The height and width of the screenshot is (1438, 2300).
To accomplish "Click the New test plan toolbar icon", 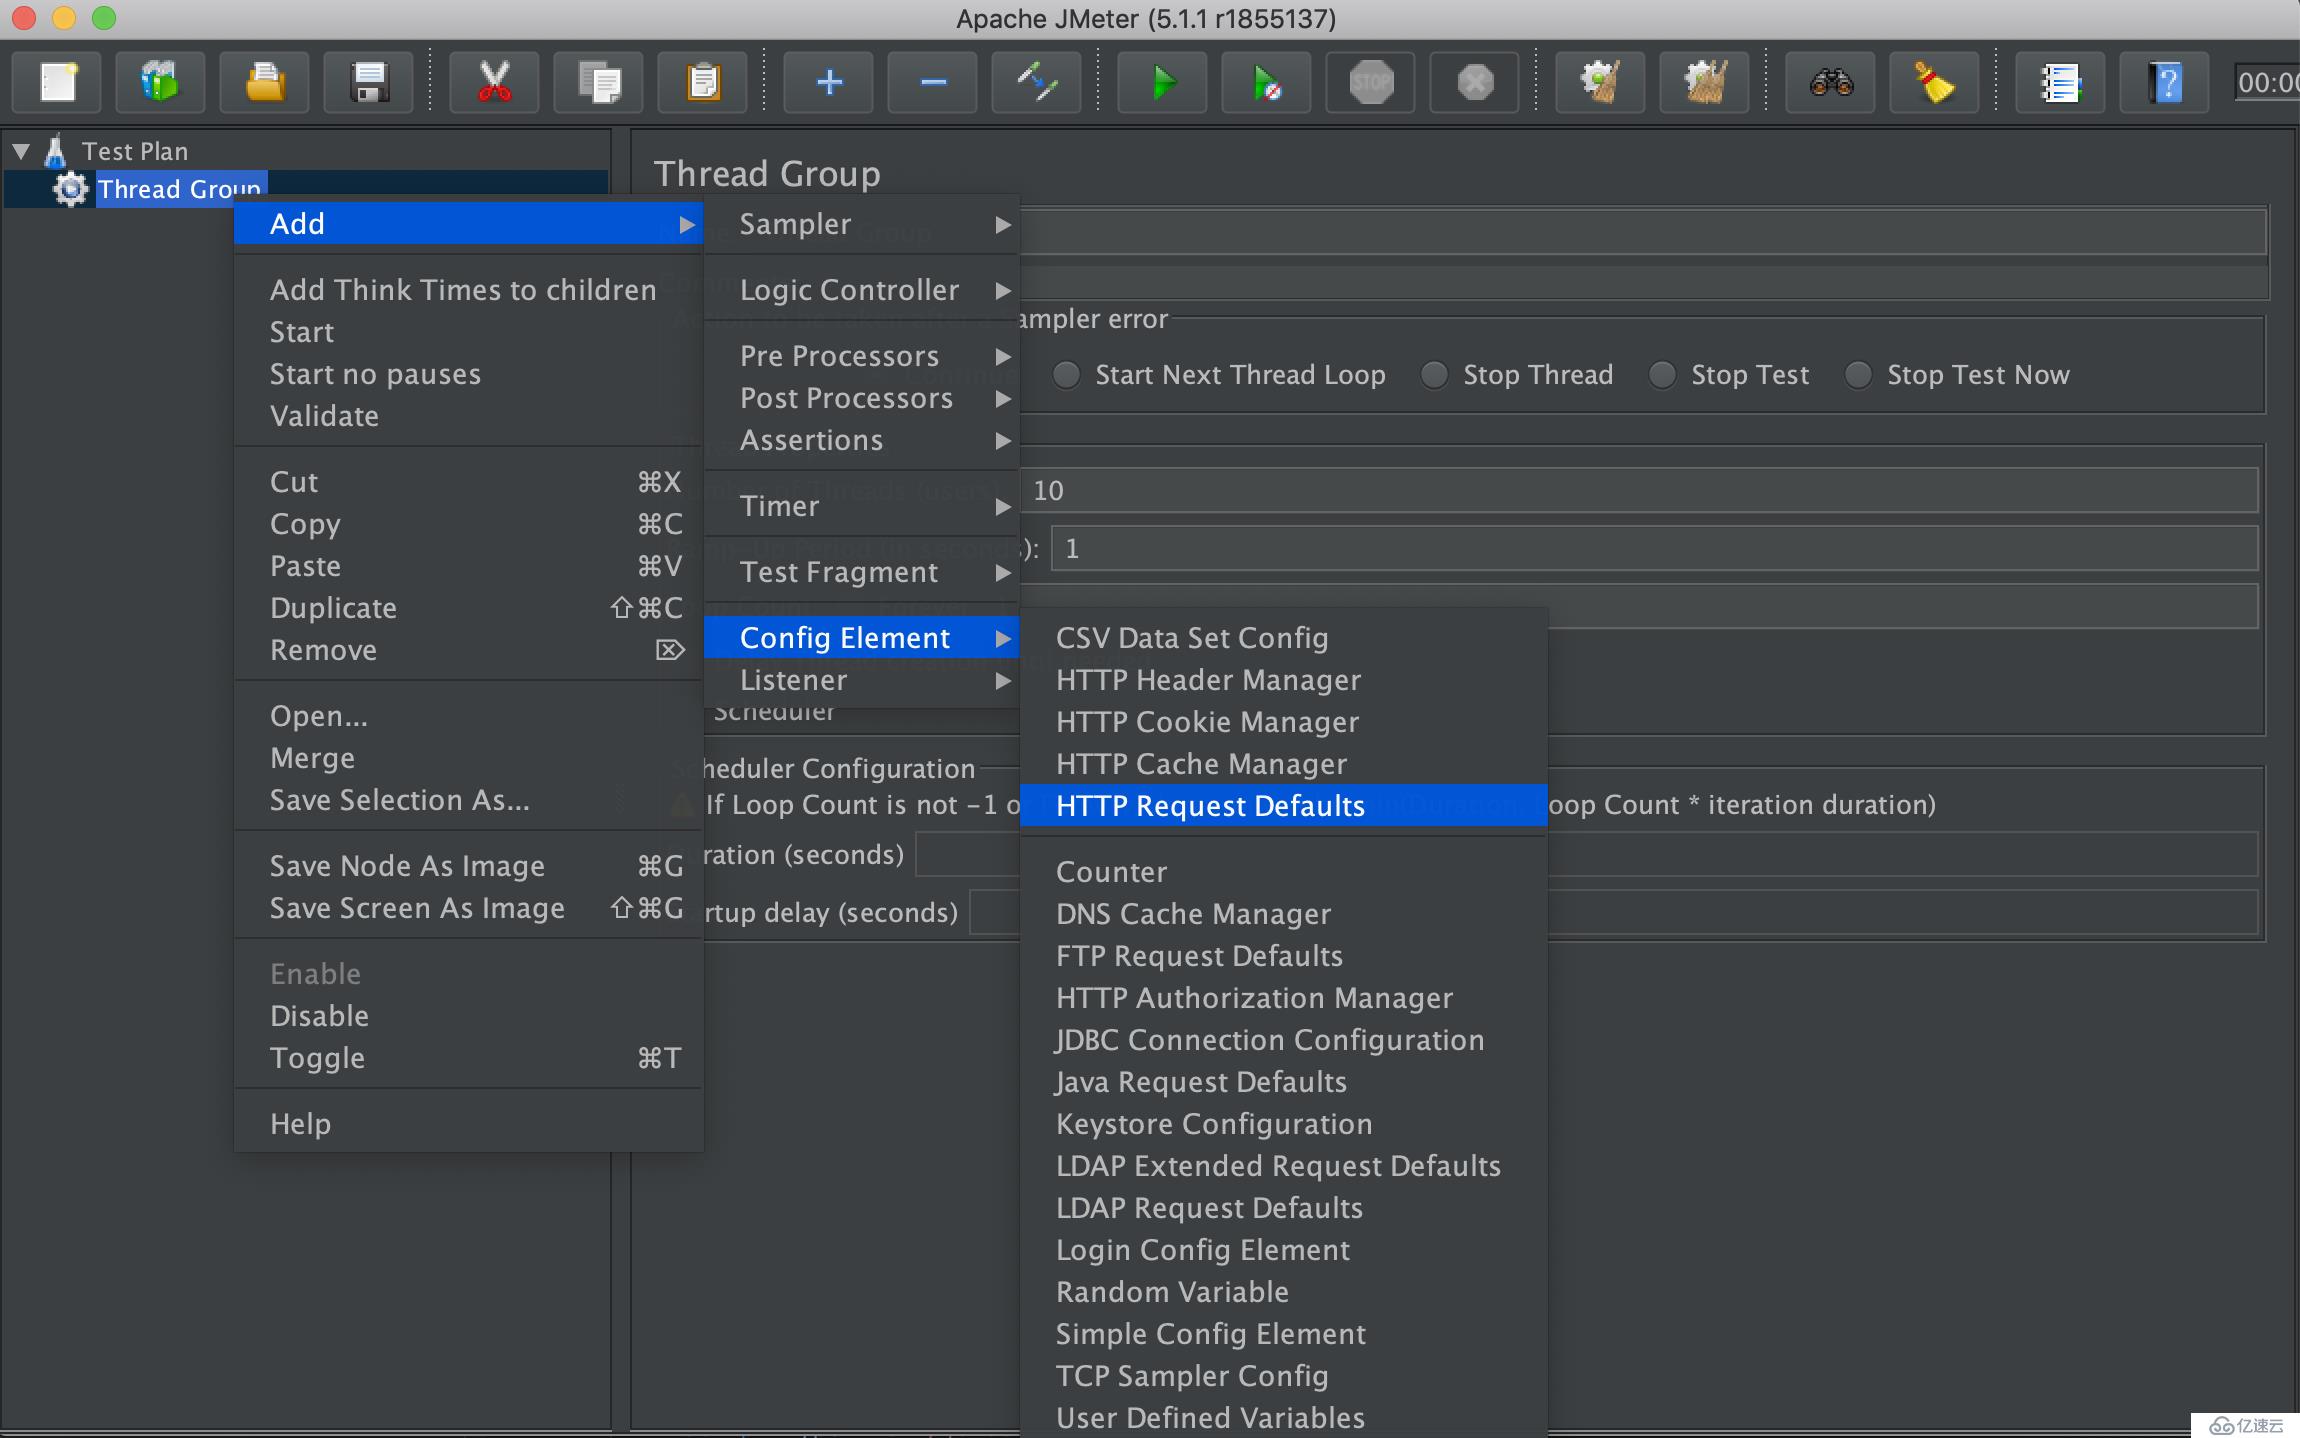I will pyautogui.click(x=58, y=82).
